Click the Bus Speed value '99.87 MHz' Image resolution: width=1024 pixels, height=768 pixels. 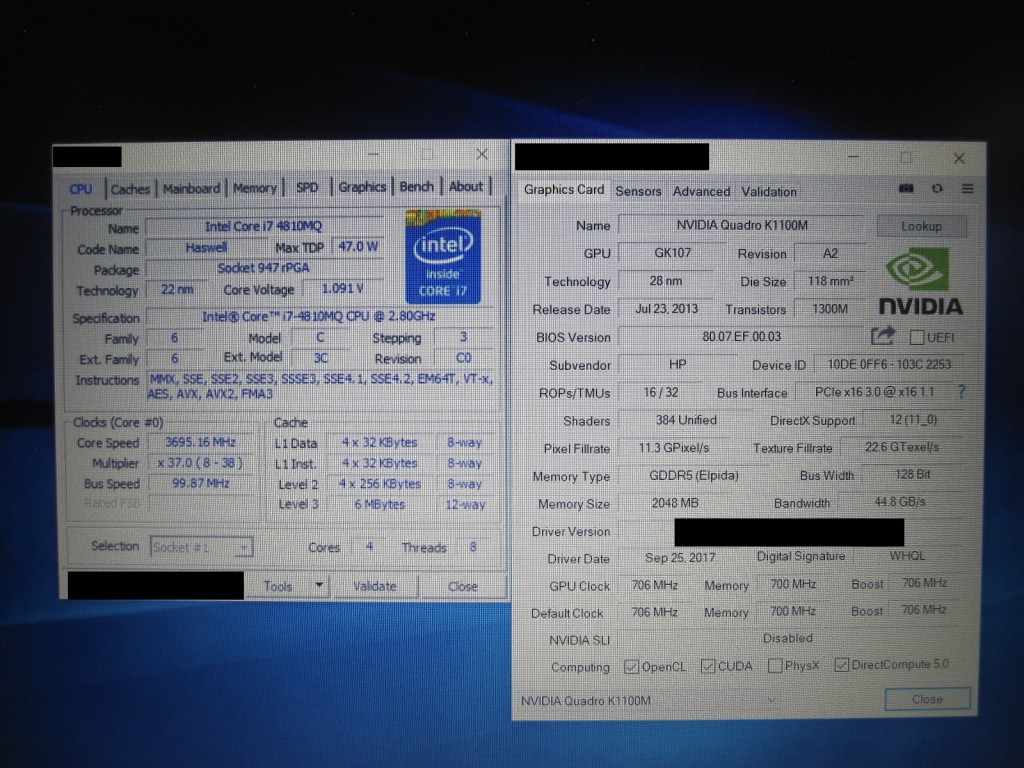pyautogui.click(x=200, y=483)
